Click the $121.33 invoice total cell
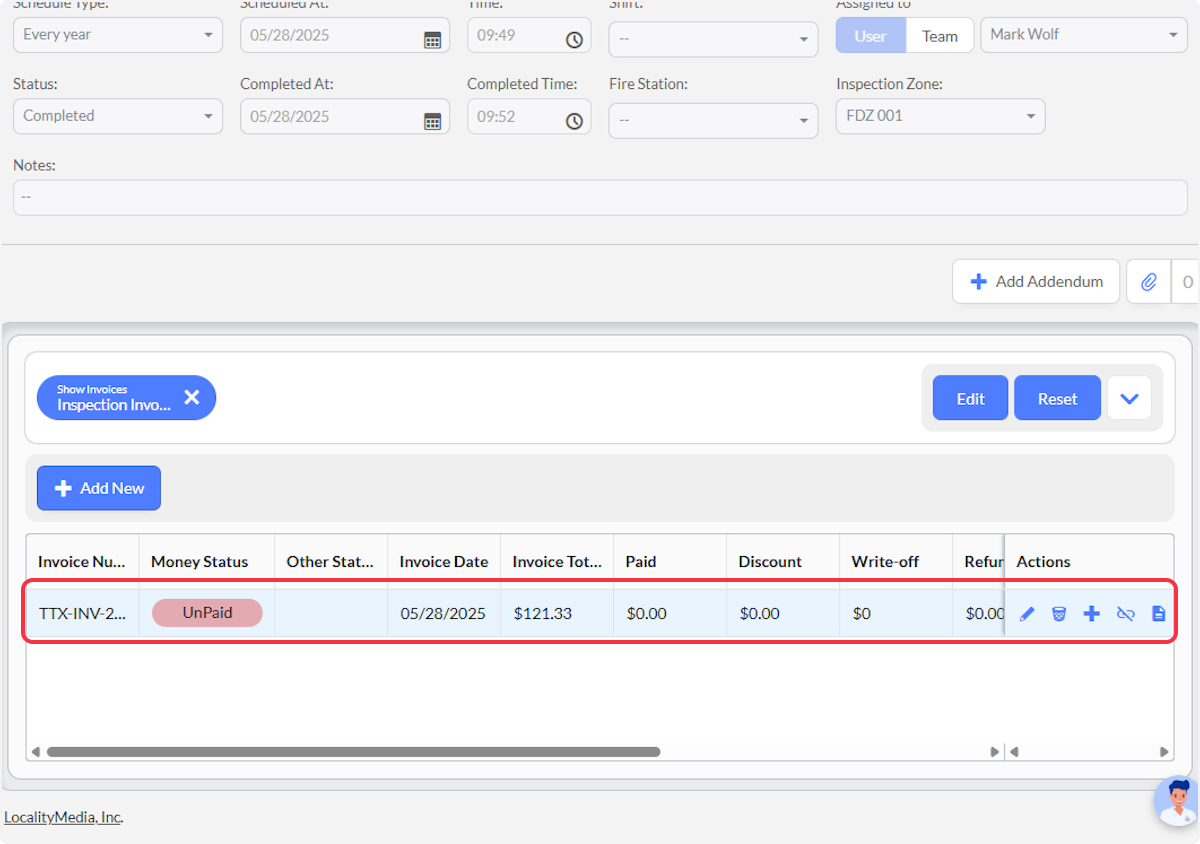 [x=557, y=613]
